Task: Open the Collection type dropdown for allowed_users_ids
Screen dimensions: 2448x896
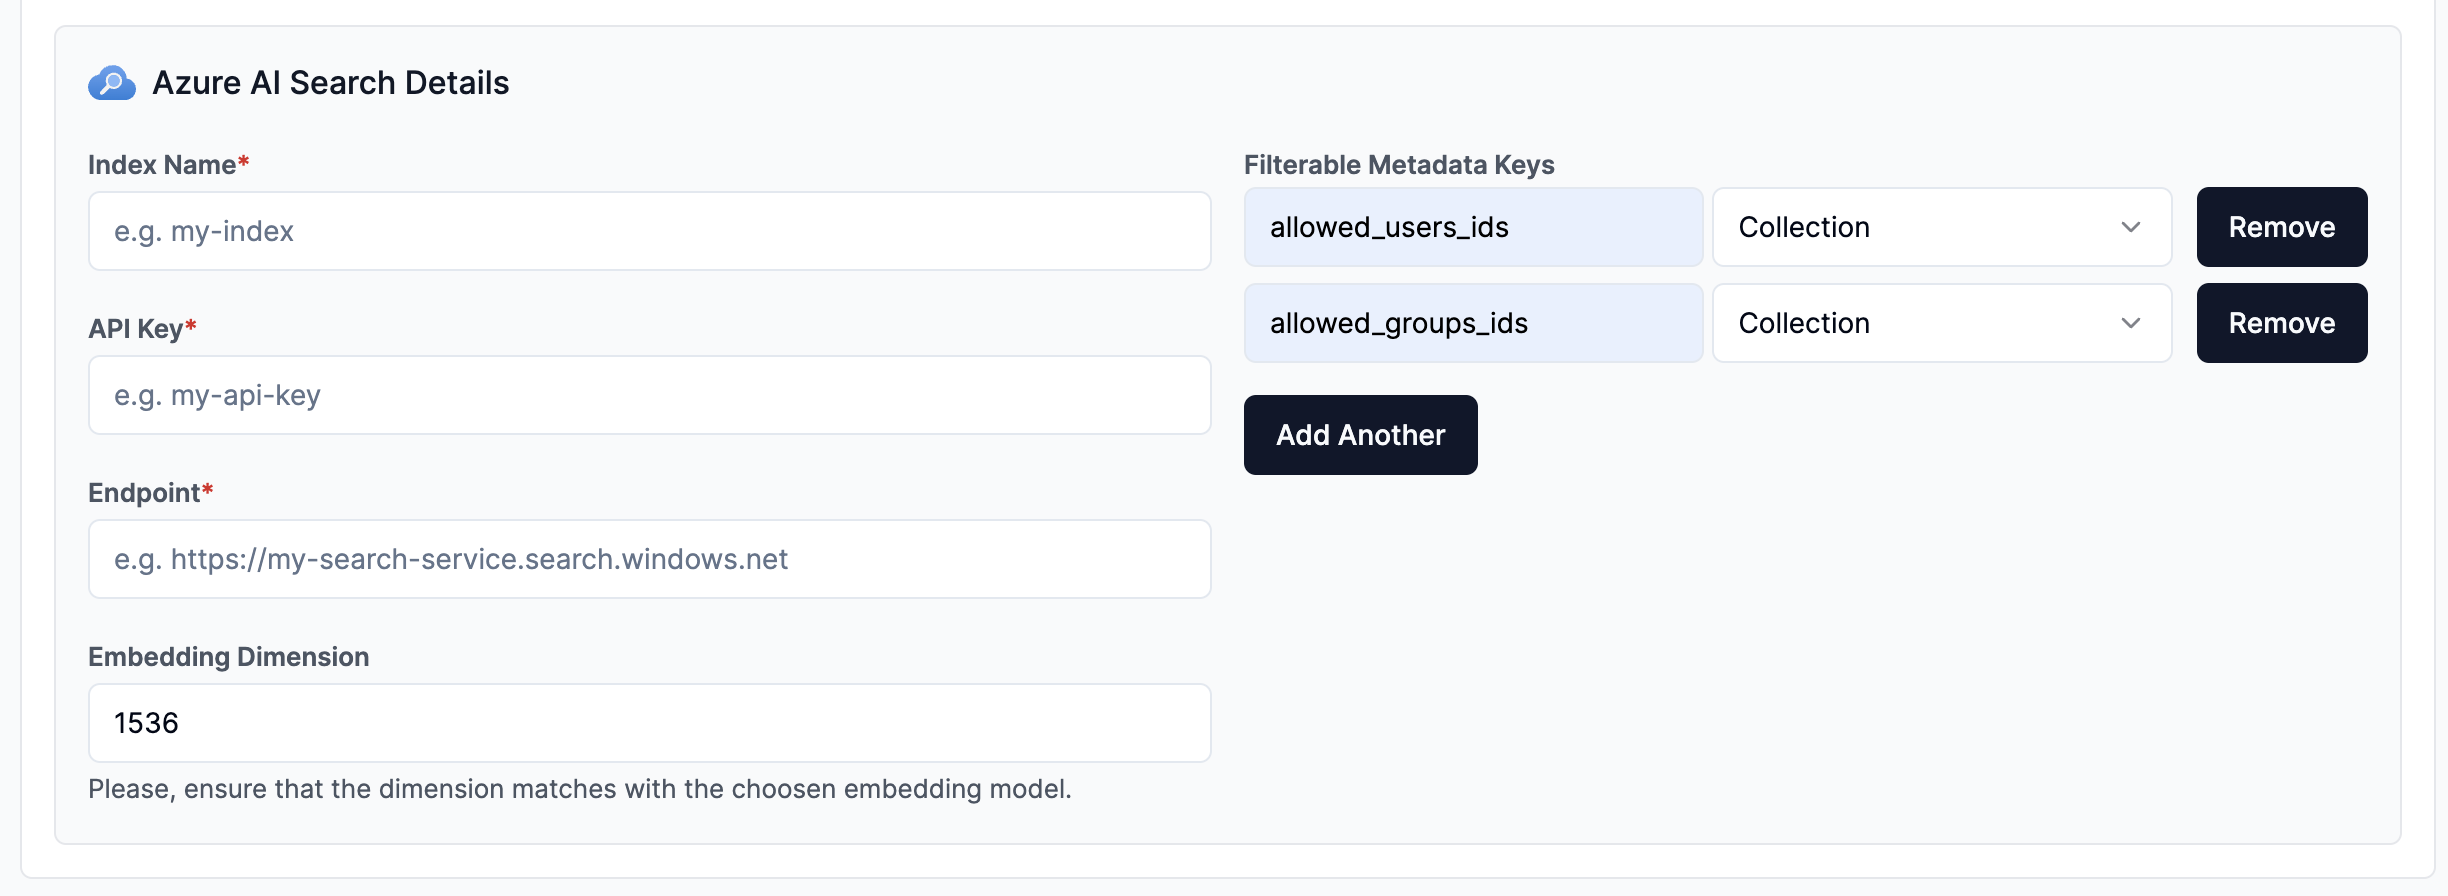Action: [1940, 227]
